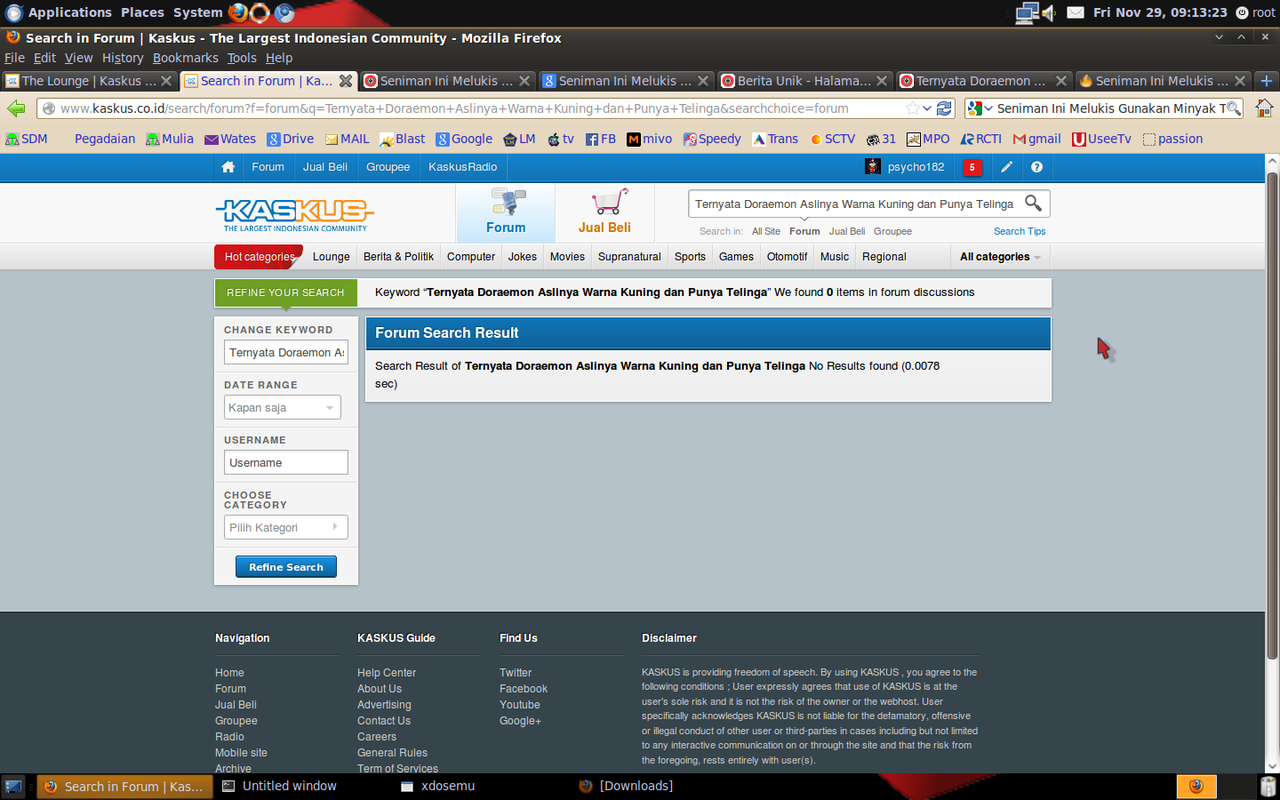Image resolution: width=1280 pixels, height=800 pixels.
Task: Click the magnifier in Kaskus search box
Action: click(x=1033, y=204)
